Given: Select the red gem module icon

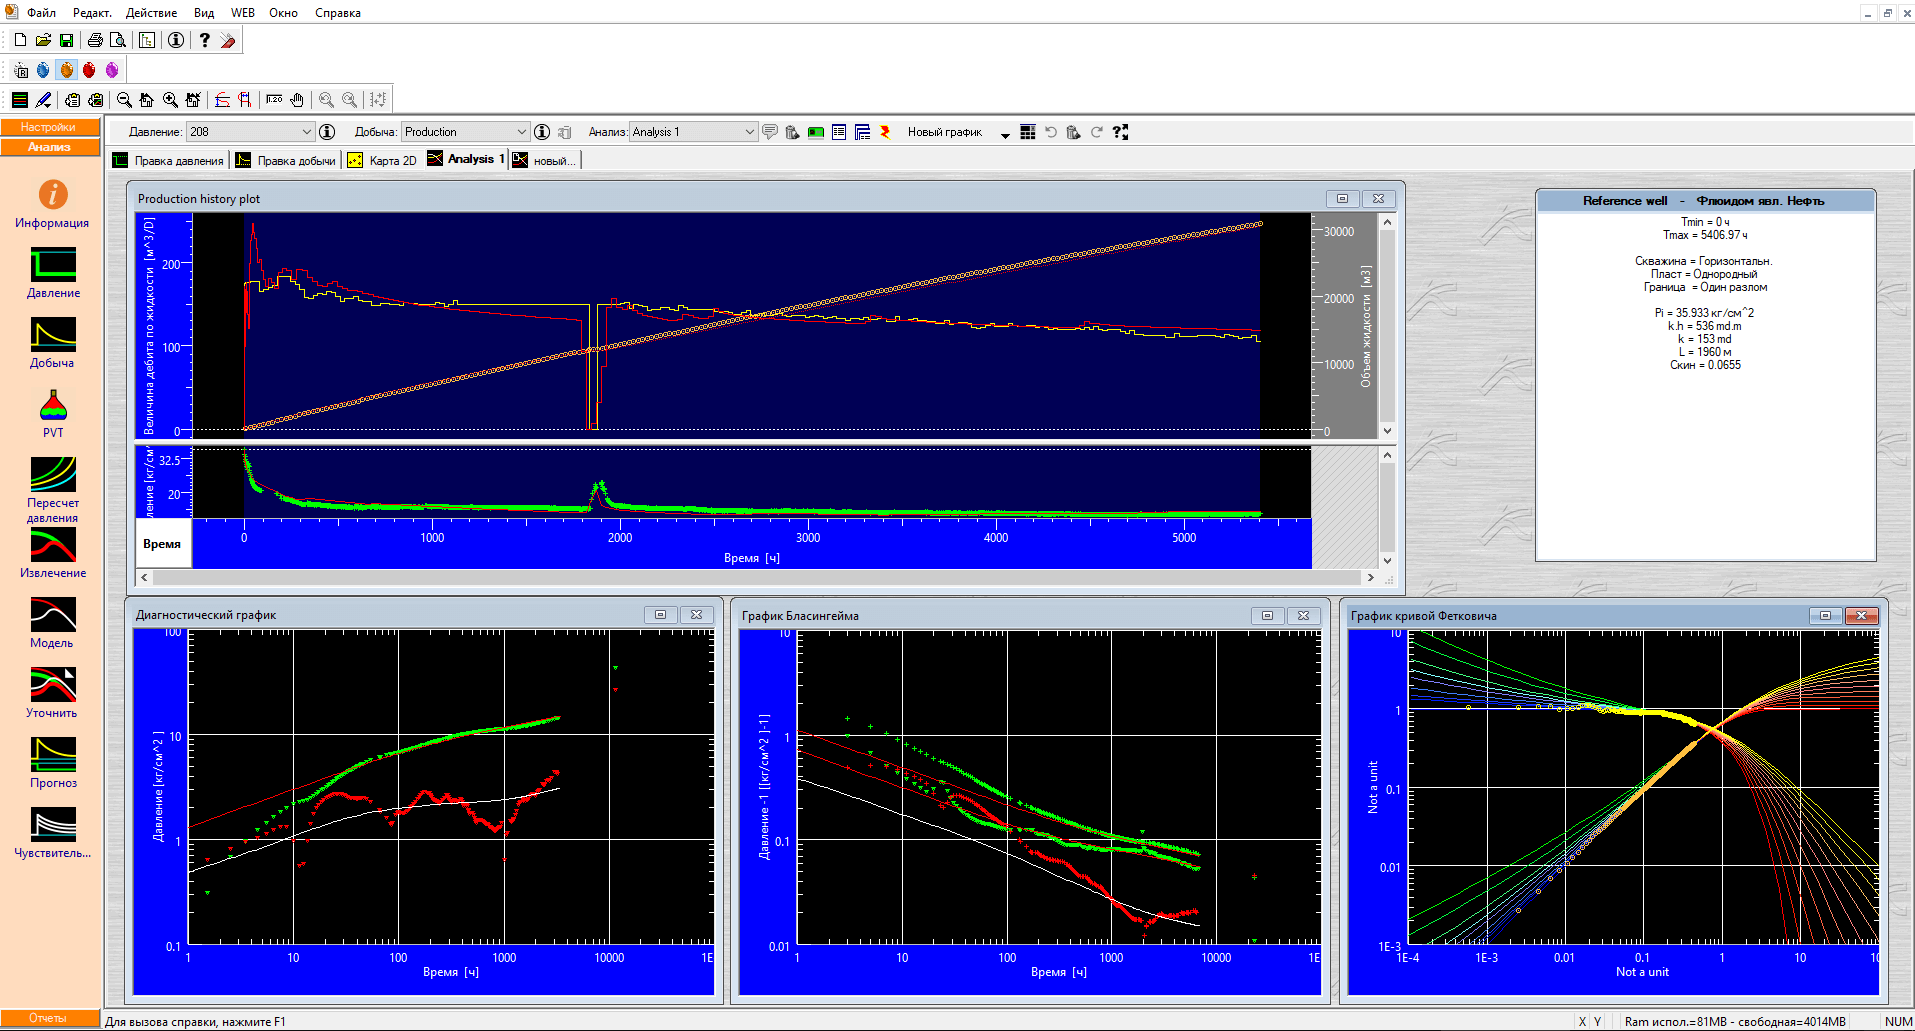Looking at the screenshot, I should click(89, 70).
